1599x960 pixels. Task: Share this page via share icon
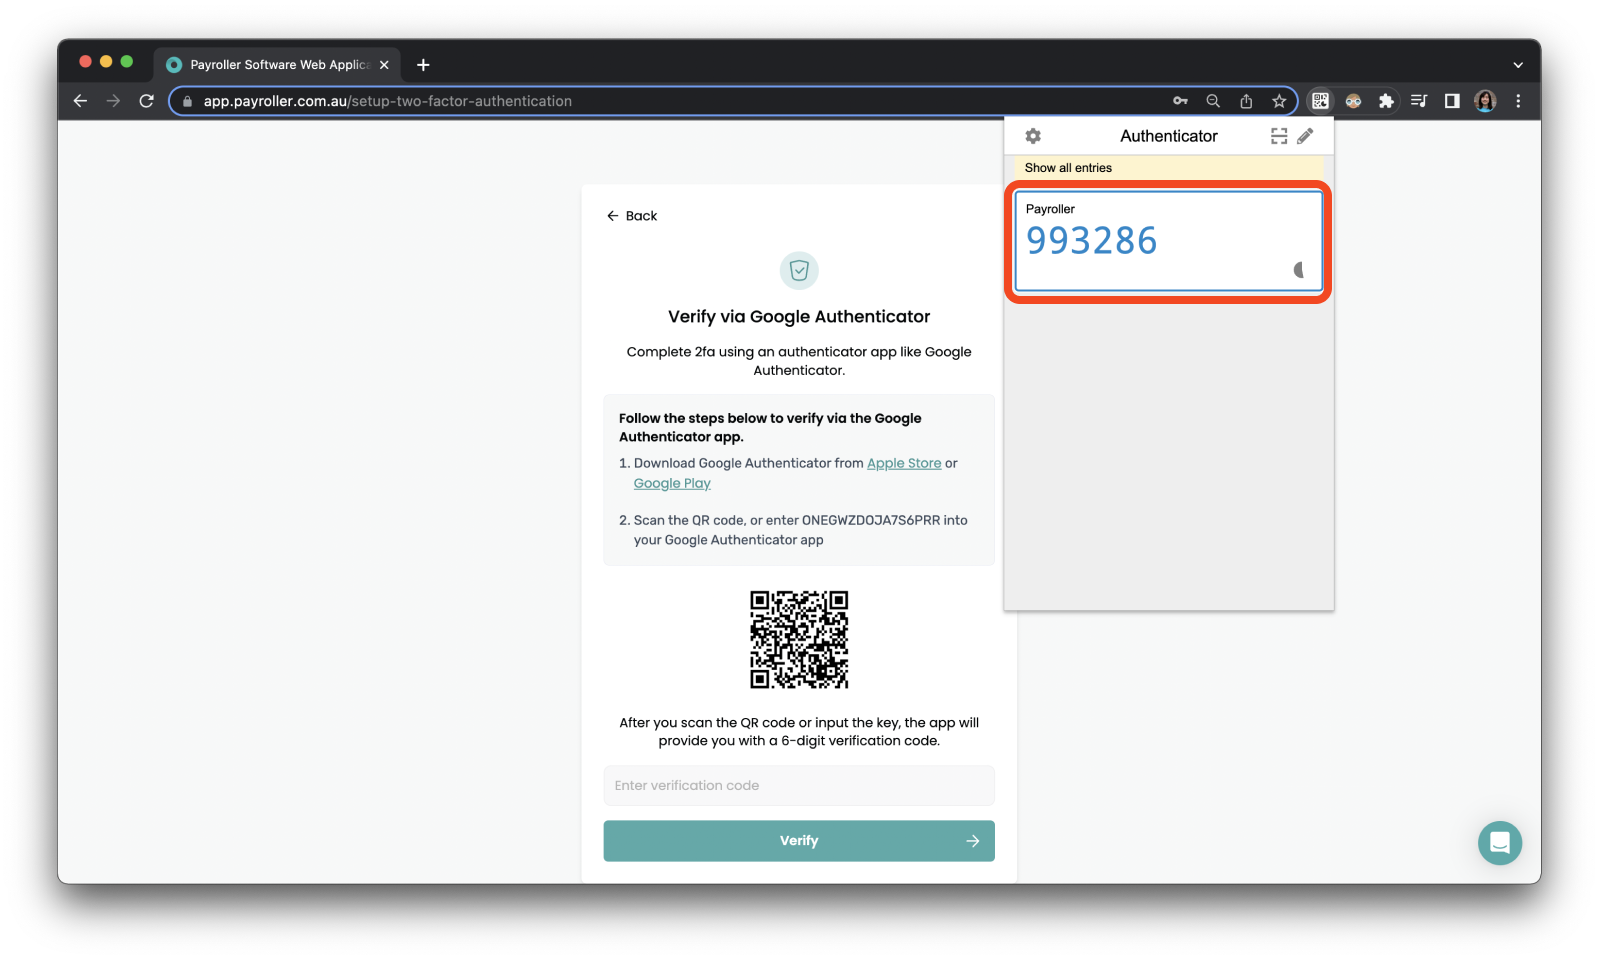(x=1246, y=101)
